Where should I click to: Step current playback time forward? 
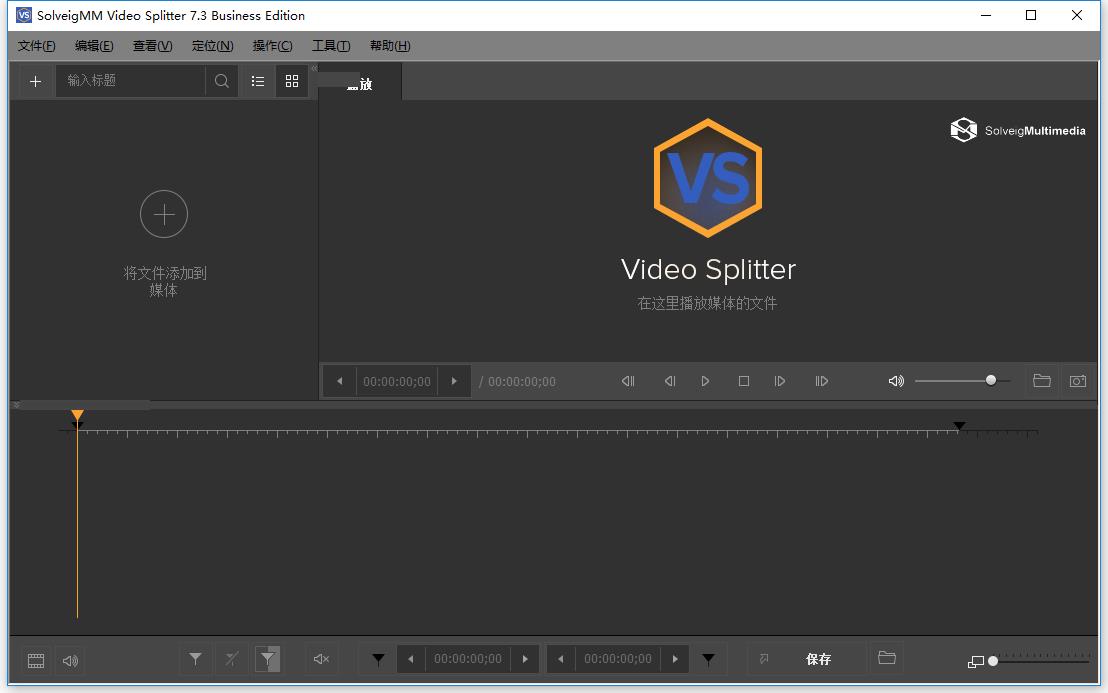click(x=454, y=381)
